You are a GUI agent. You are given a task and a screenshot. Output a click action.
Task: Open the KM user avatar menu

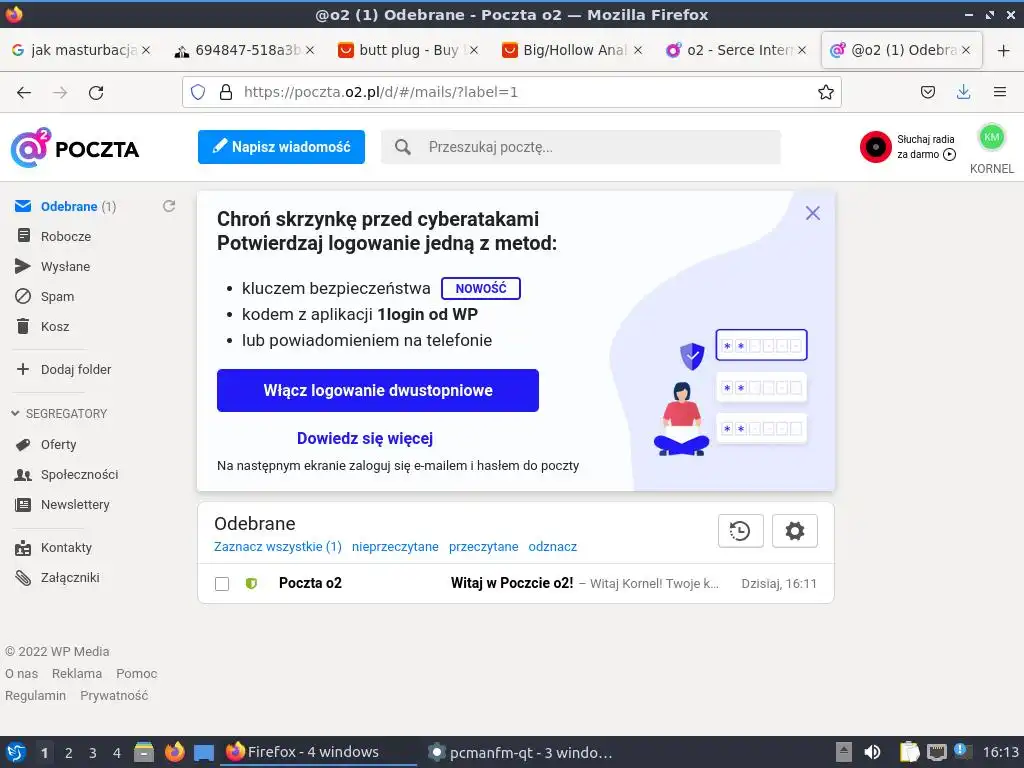coord(991,137)
